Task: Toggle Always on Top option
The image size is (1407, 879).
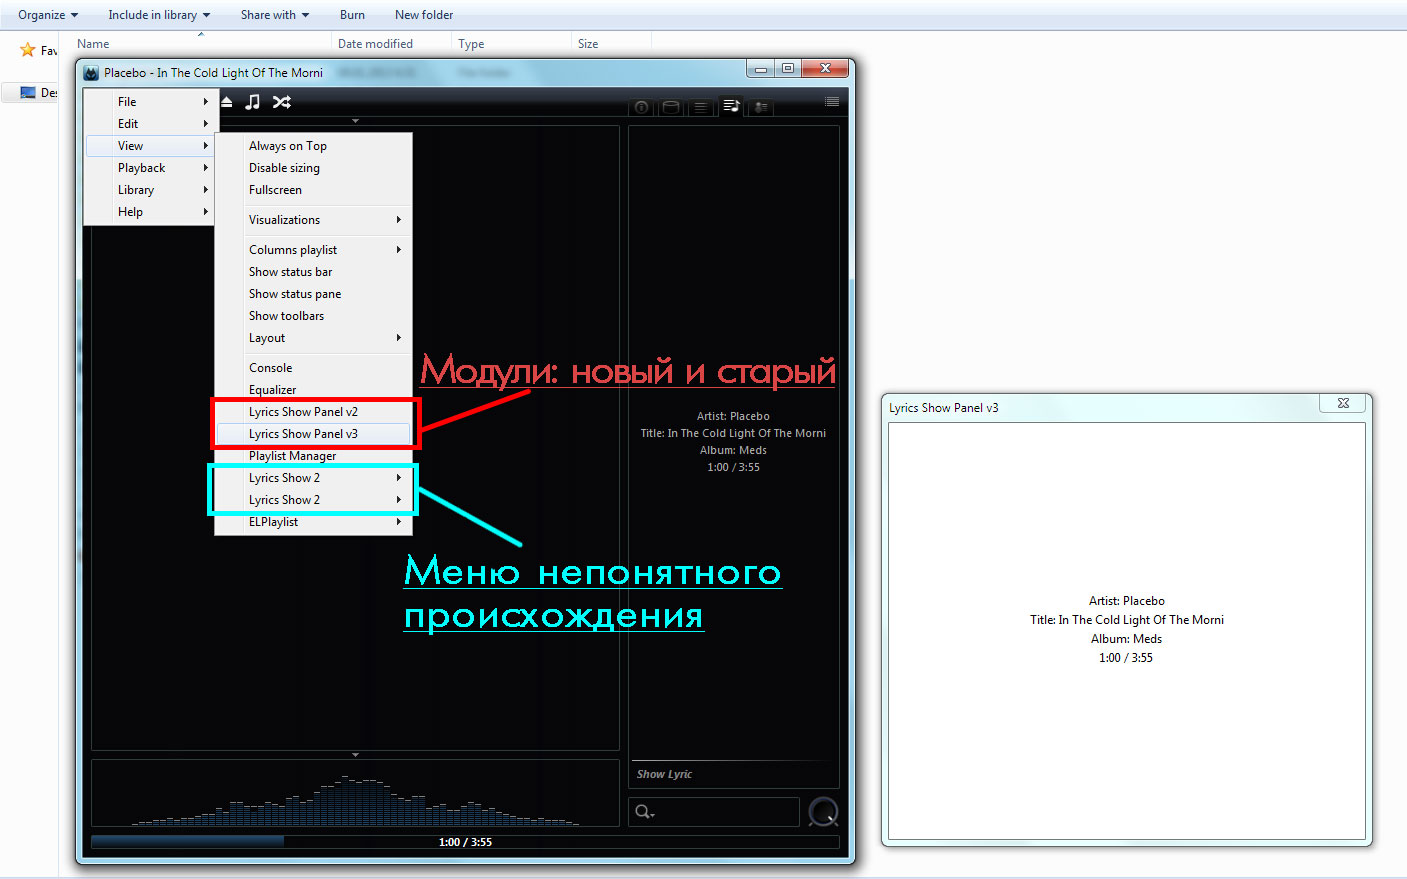Action: [x=288, y=146]
